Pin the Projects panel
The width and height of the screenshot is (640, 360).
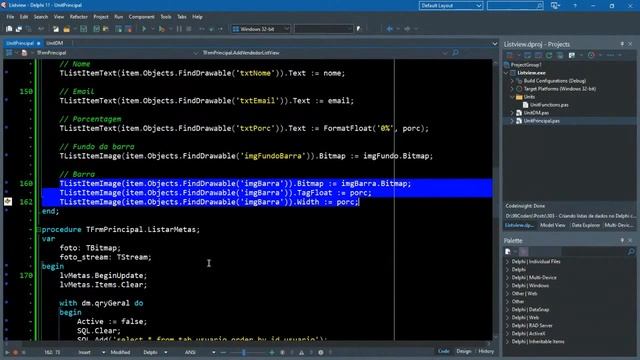pyautogui.click(x=622, y=44)
